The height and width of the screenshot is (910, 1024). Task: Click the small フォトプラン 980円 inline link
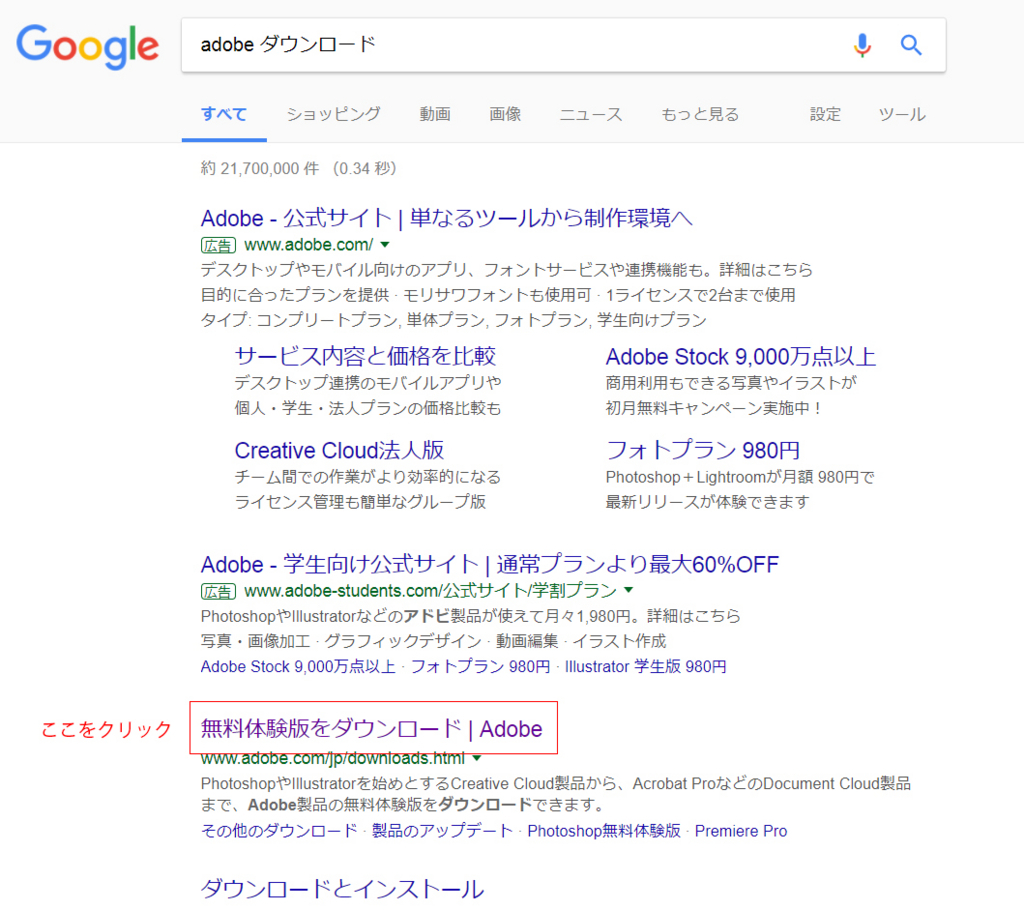480,666
